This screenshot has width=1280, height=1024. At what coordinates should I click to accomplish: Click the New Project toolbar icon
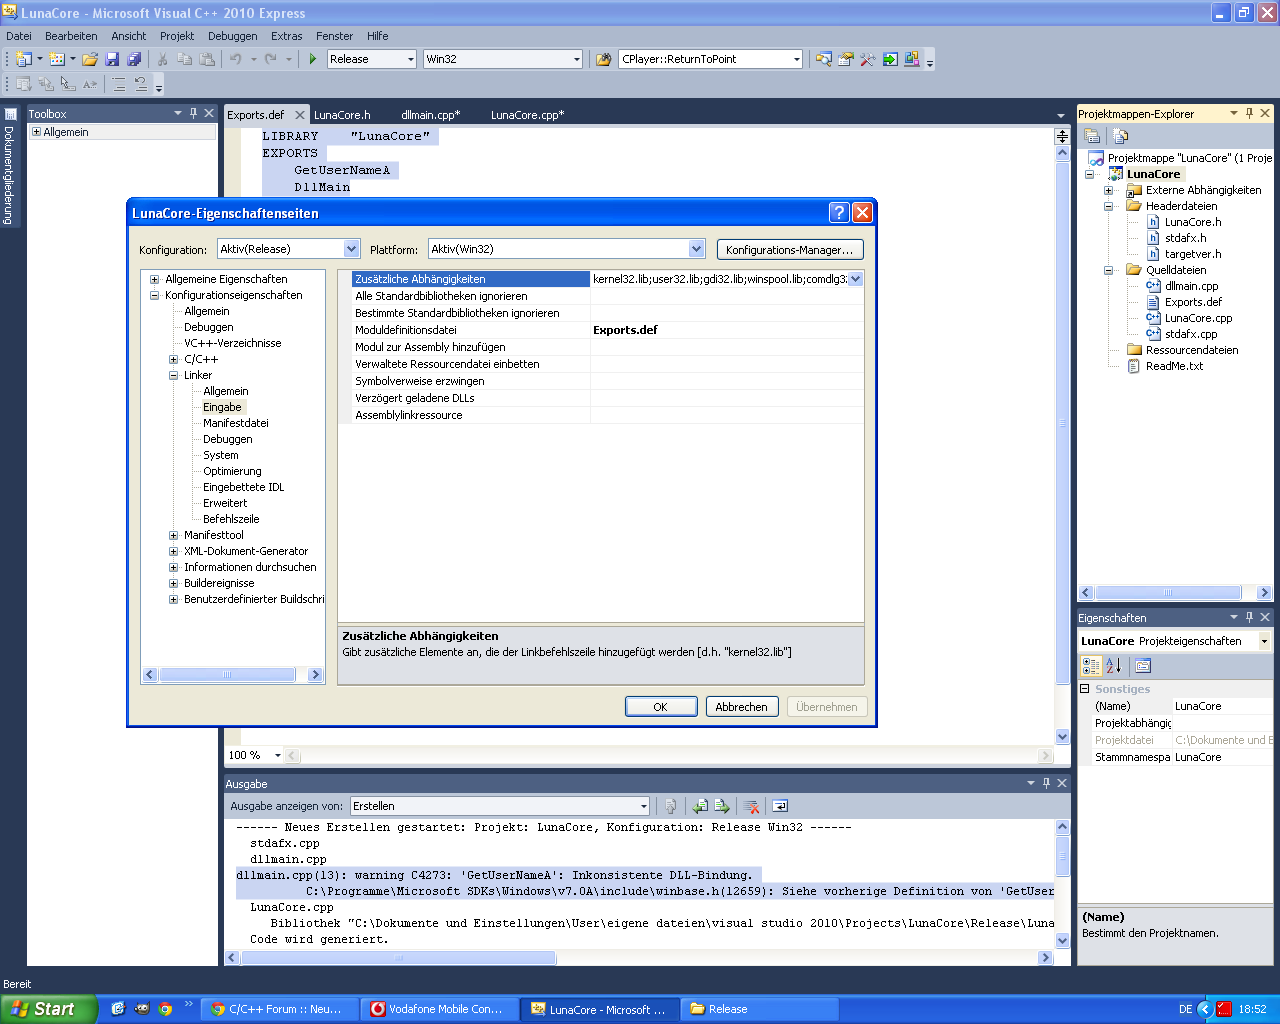point(23,59)
